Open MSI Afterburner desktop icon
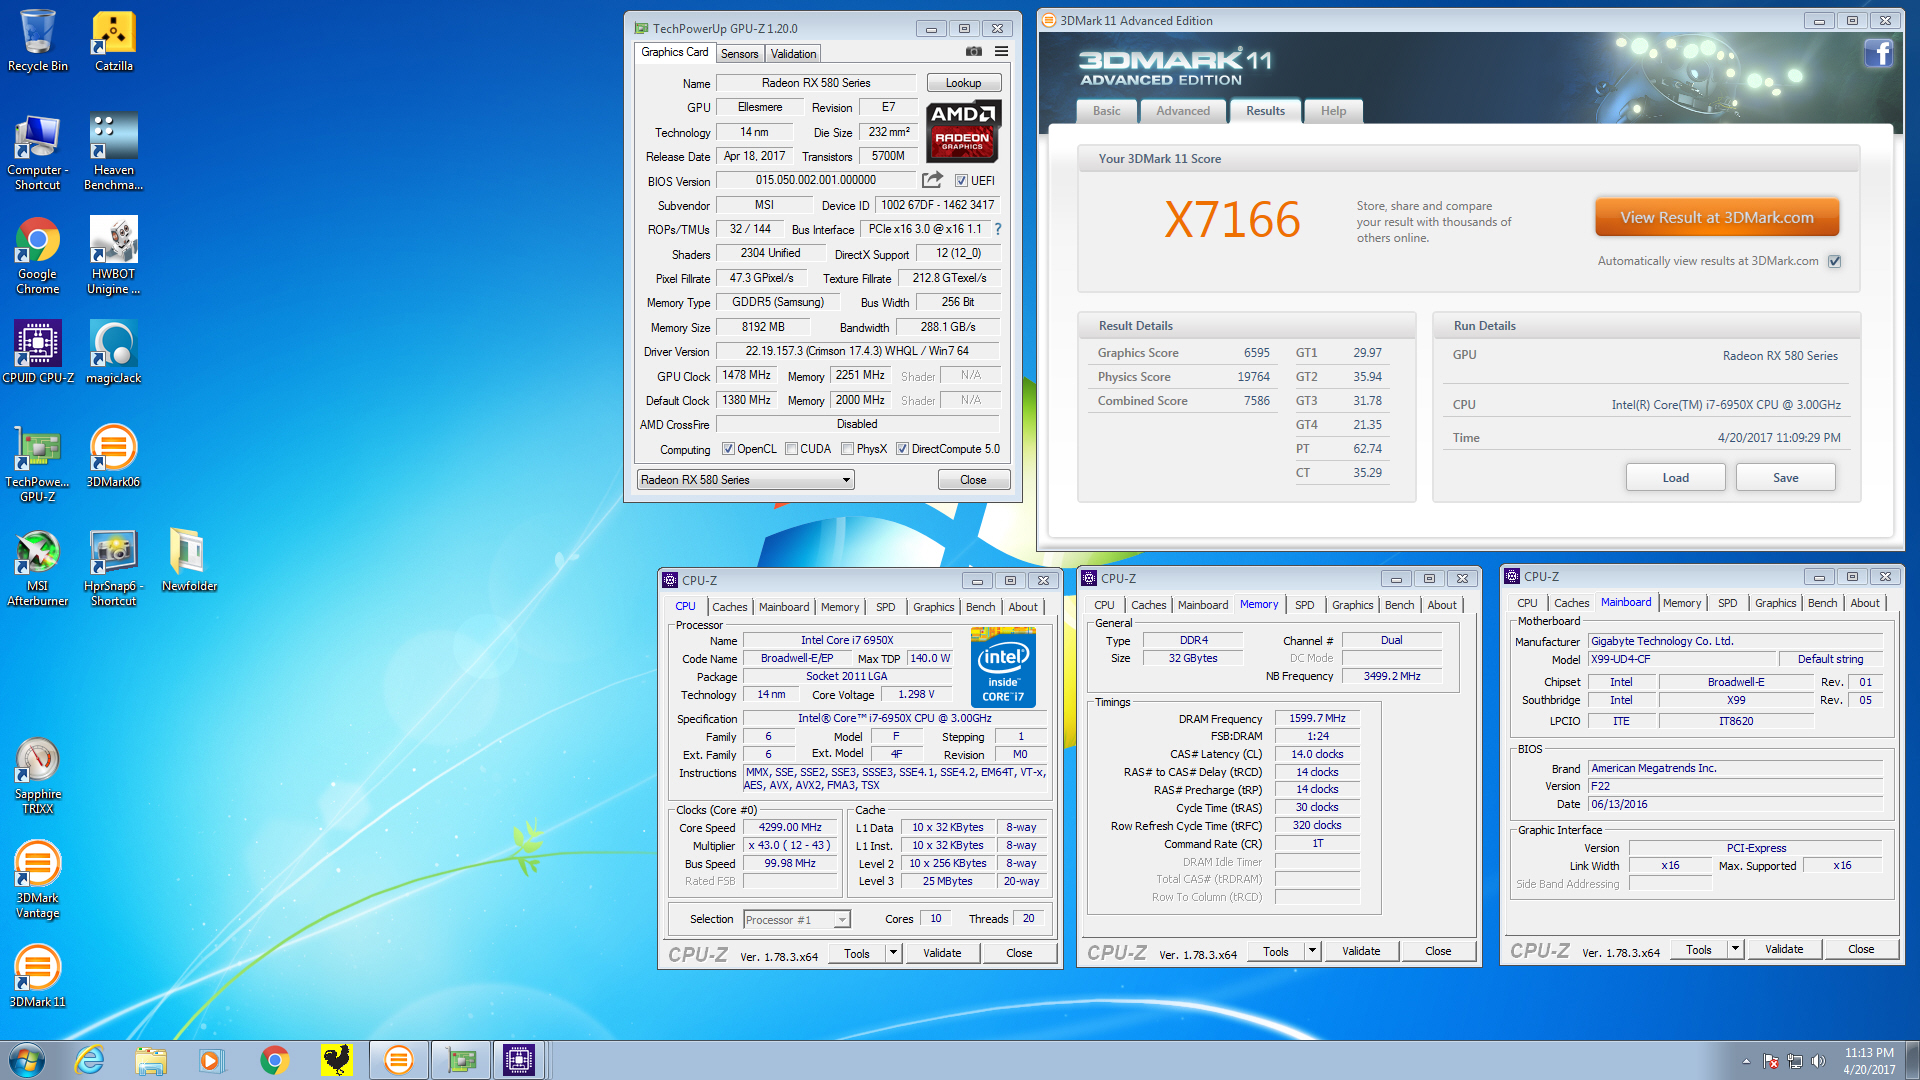The width and height of the screenshot is (1920, 1080). 37,568
